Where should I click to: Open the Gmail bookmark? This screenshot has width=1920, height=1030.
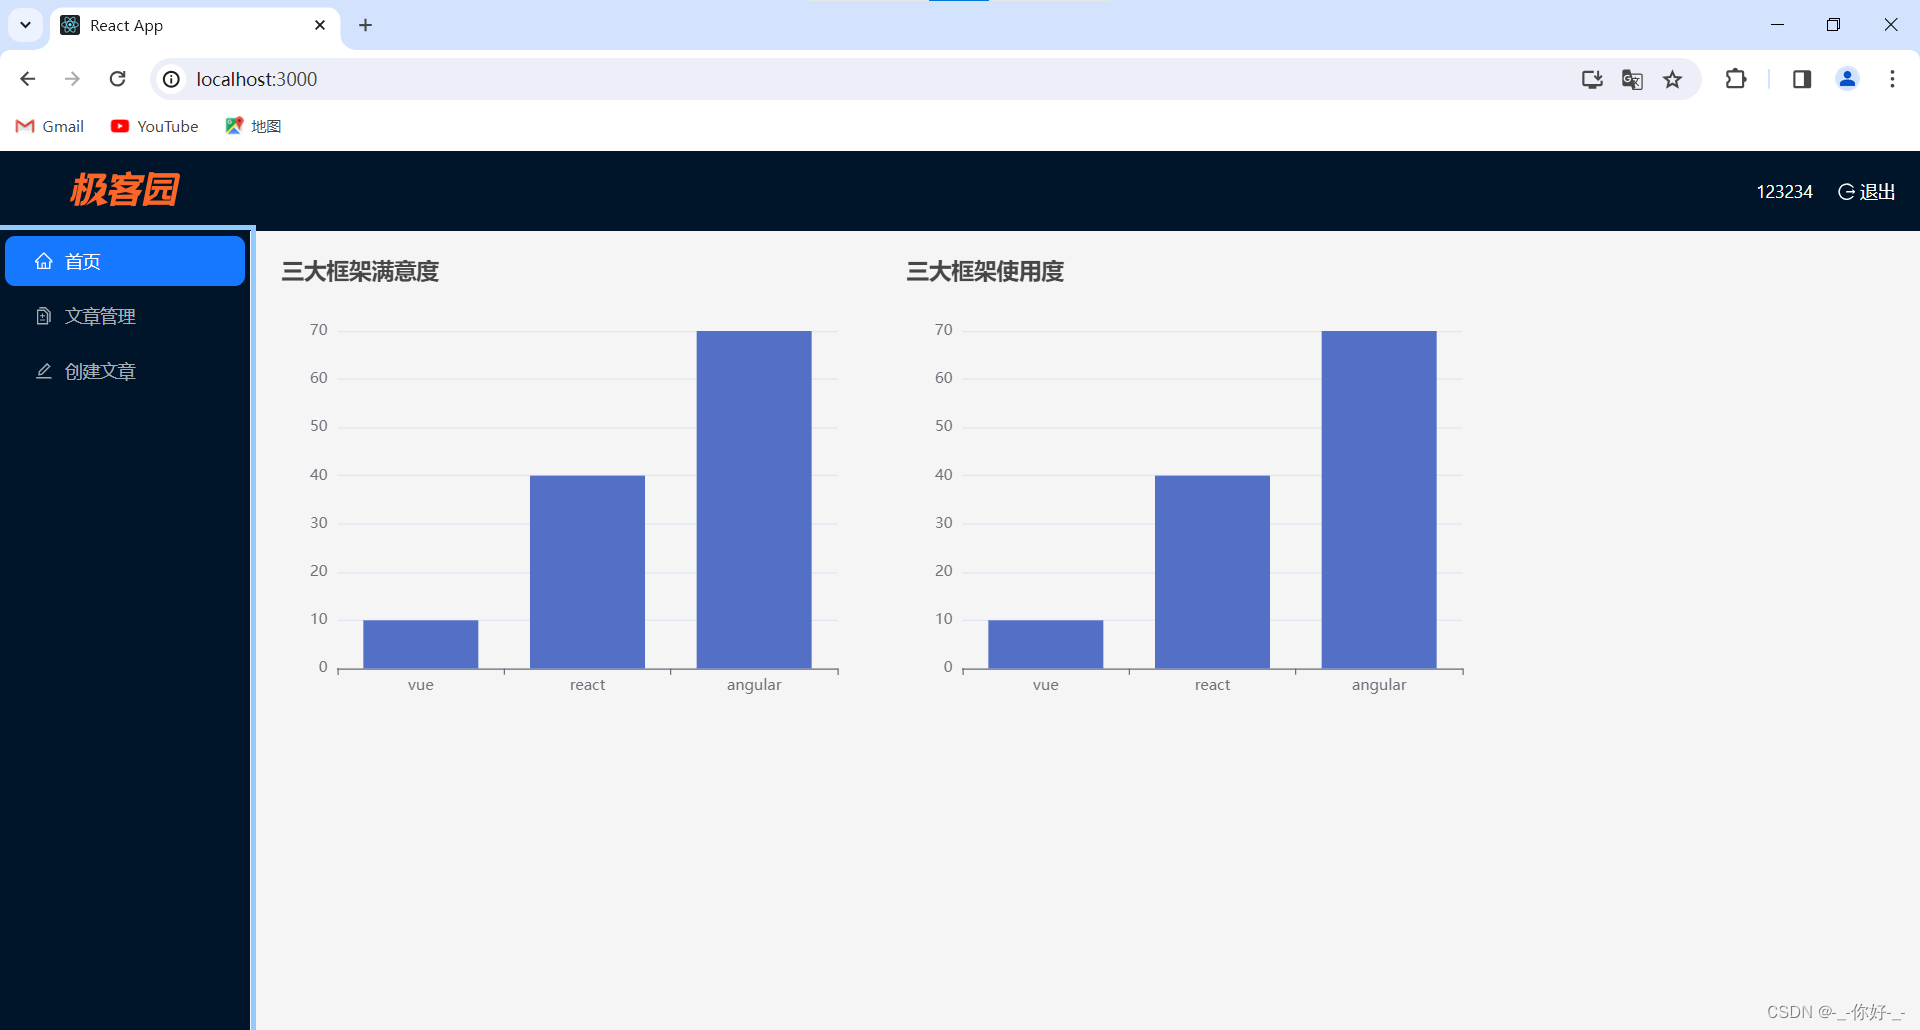pos(50,126)
